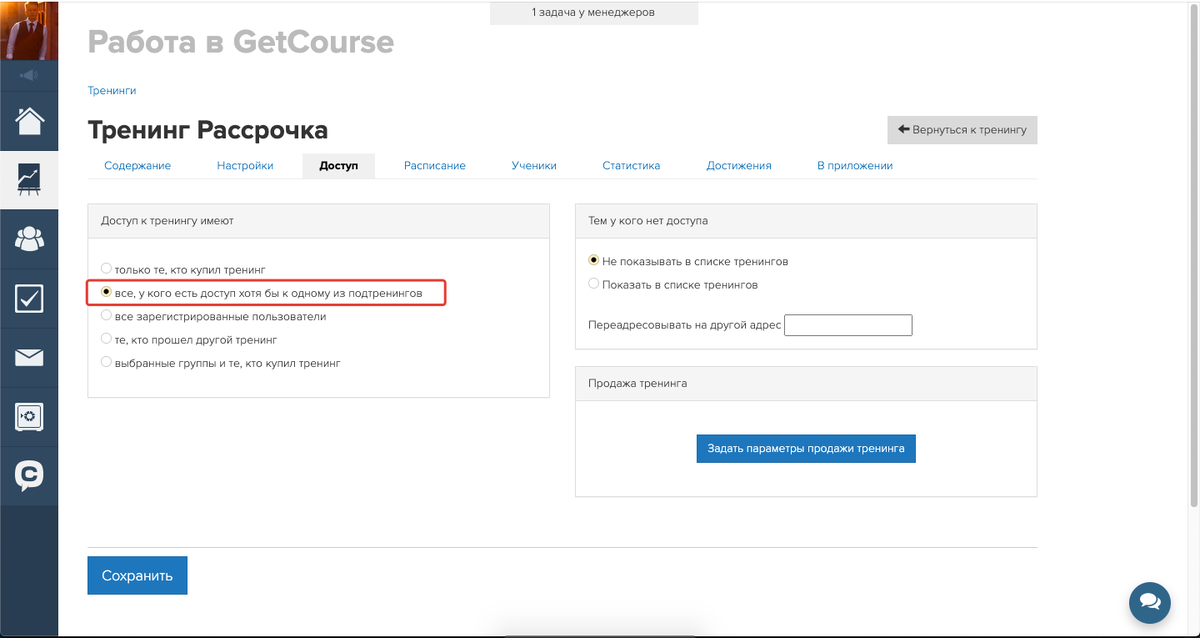
Task: Click "Задать параметры продажи тренинга" button
Action: point(806,448)
